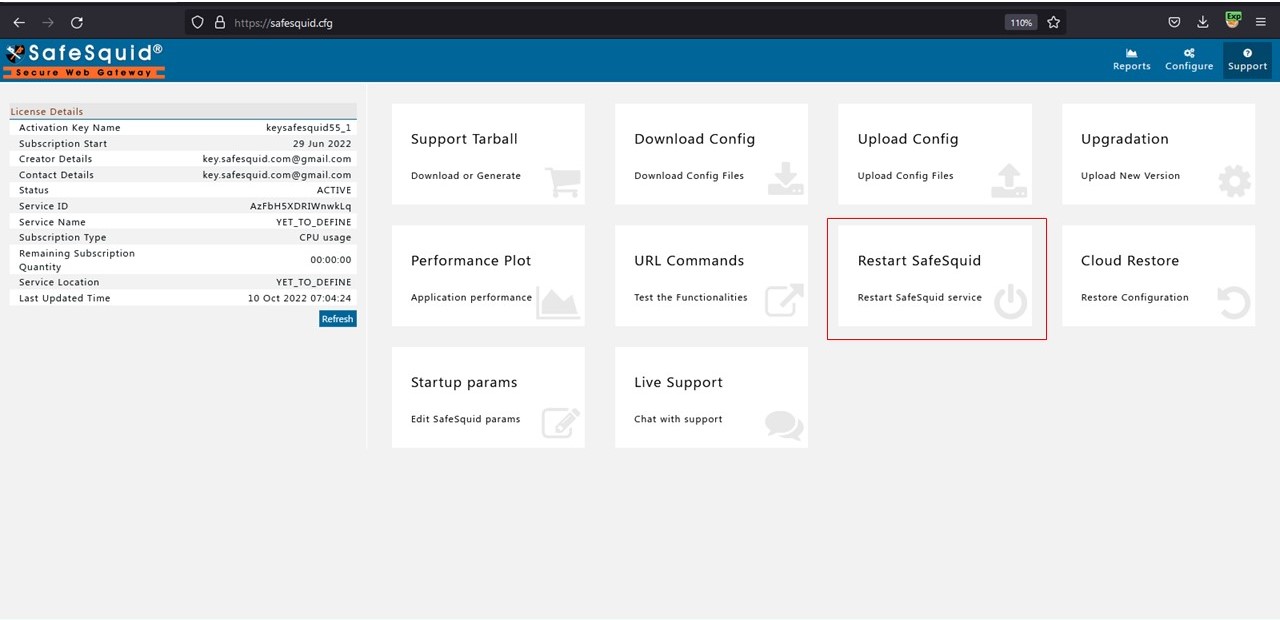The image size is (1280, 620).
Task: Open the Configure tab
Action: 1189,60
